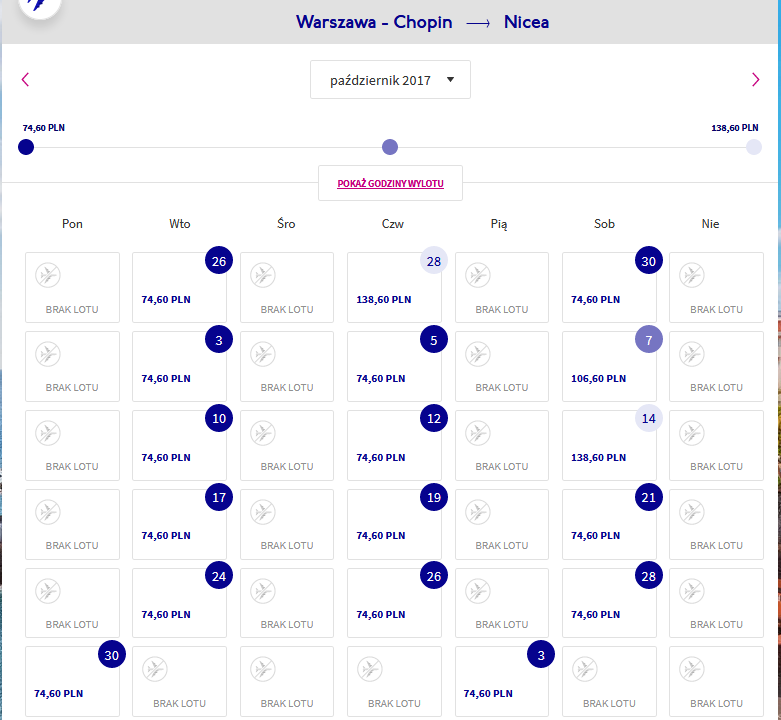Select 74,60 PLN flight on Saturday 21

pyautogui.click(x=609, y=524)
